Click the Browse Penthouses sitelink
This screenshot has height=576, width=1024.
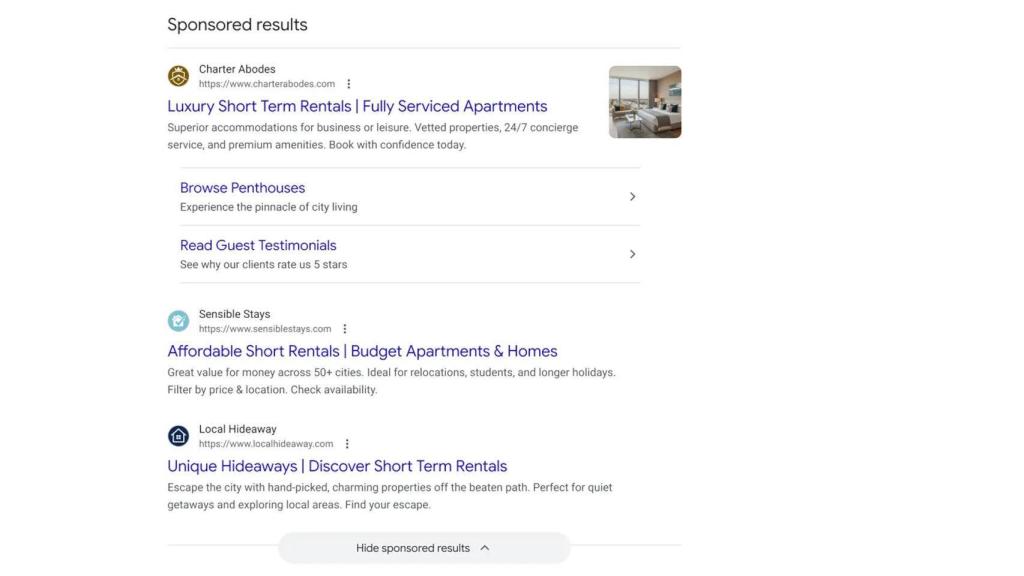tap(242, 187)
